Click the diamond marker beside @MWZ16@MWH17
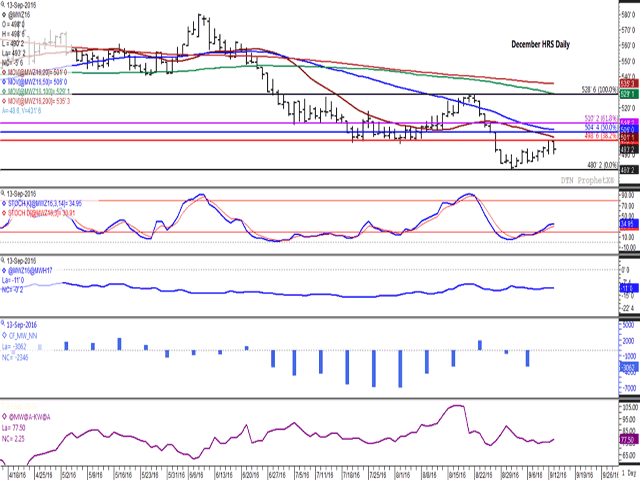The image size is (640, 480). pyautogui.click(x=4, y=270)
